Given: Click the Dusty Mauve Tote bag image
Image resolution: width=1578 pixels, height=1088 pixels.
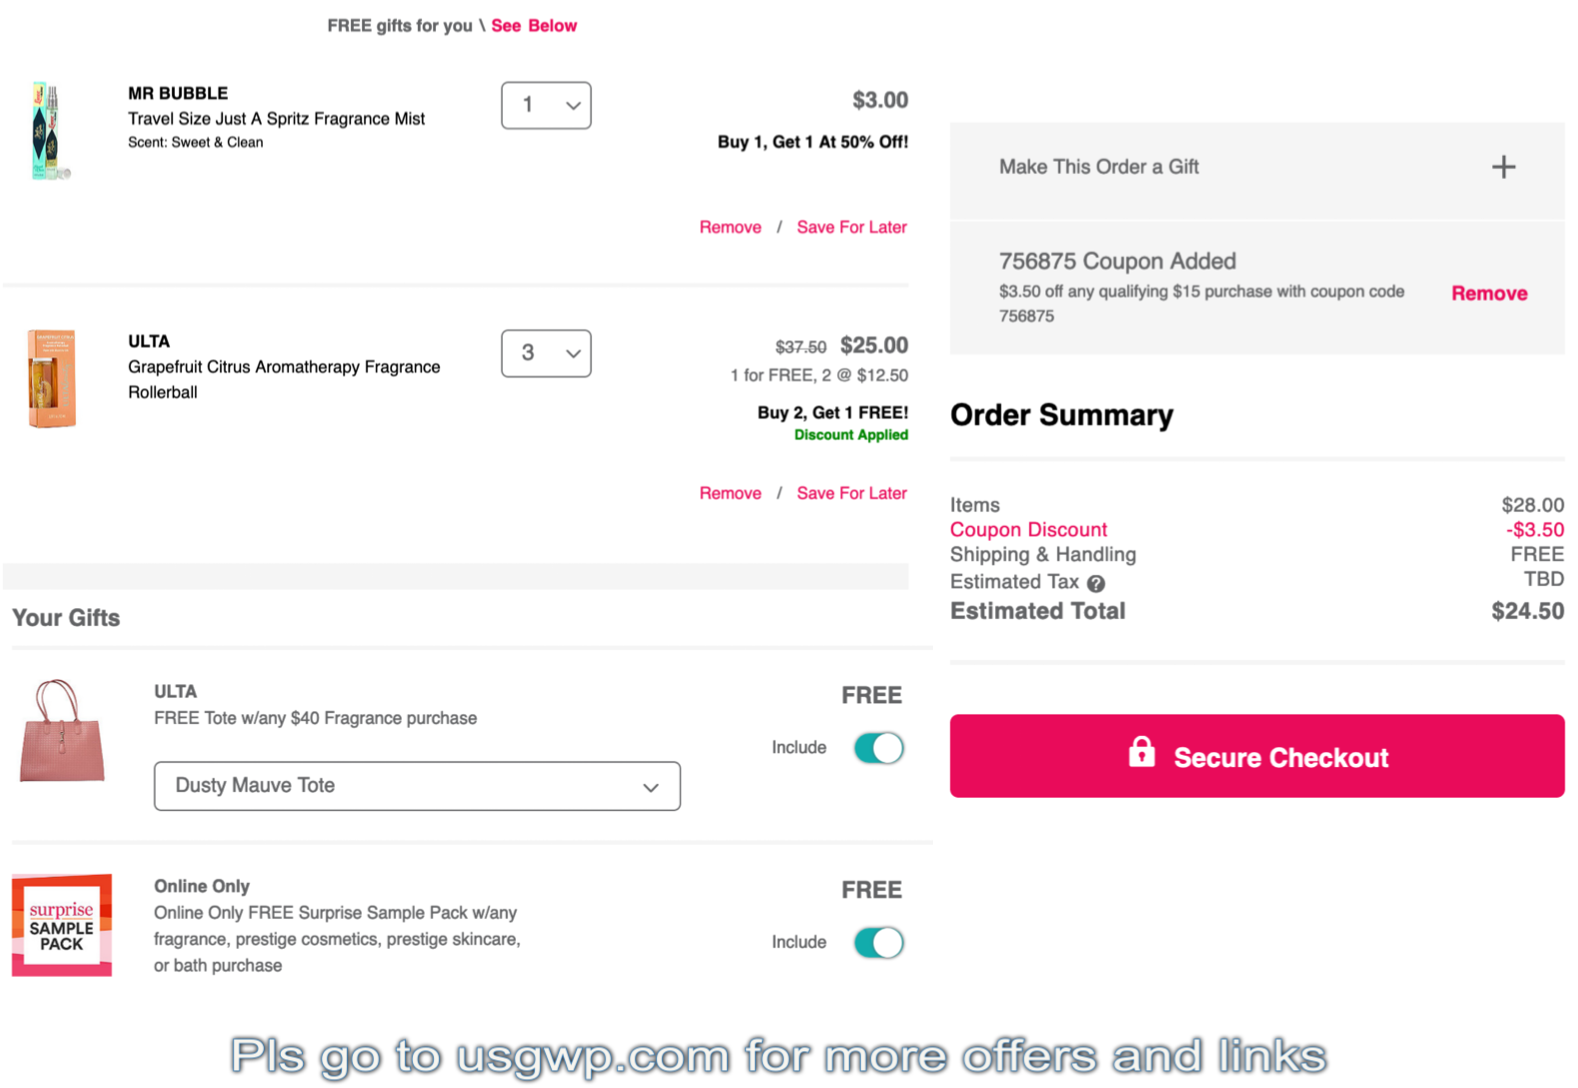Looking at the screenshot, I should coord(62,731).
